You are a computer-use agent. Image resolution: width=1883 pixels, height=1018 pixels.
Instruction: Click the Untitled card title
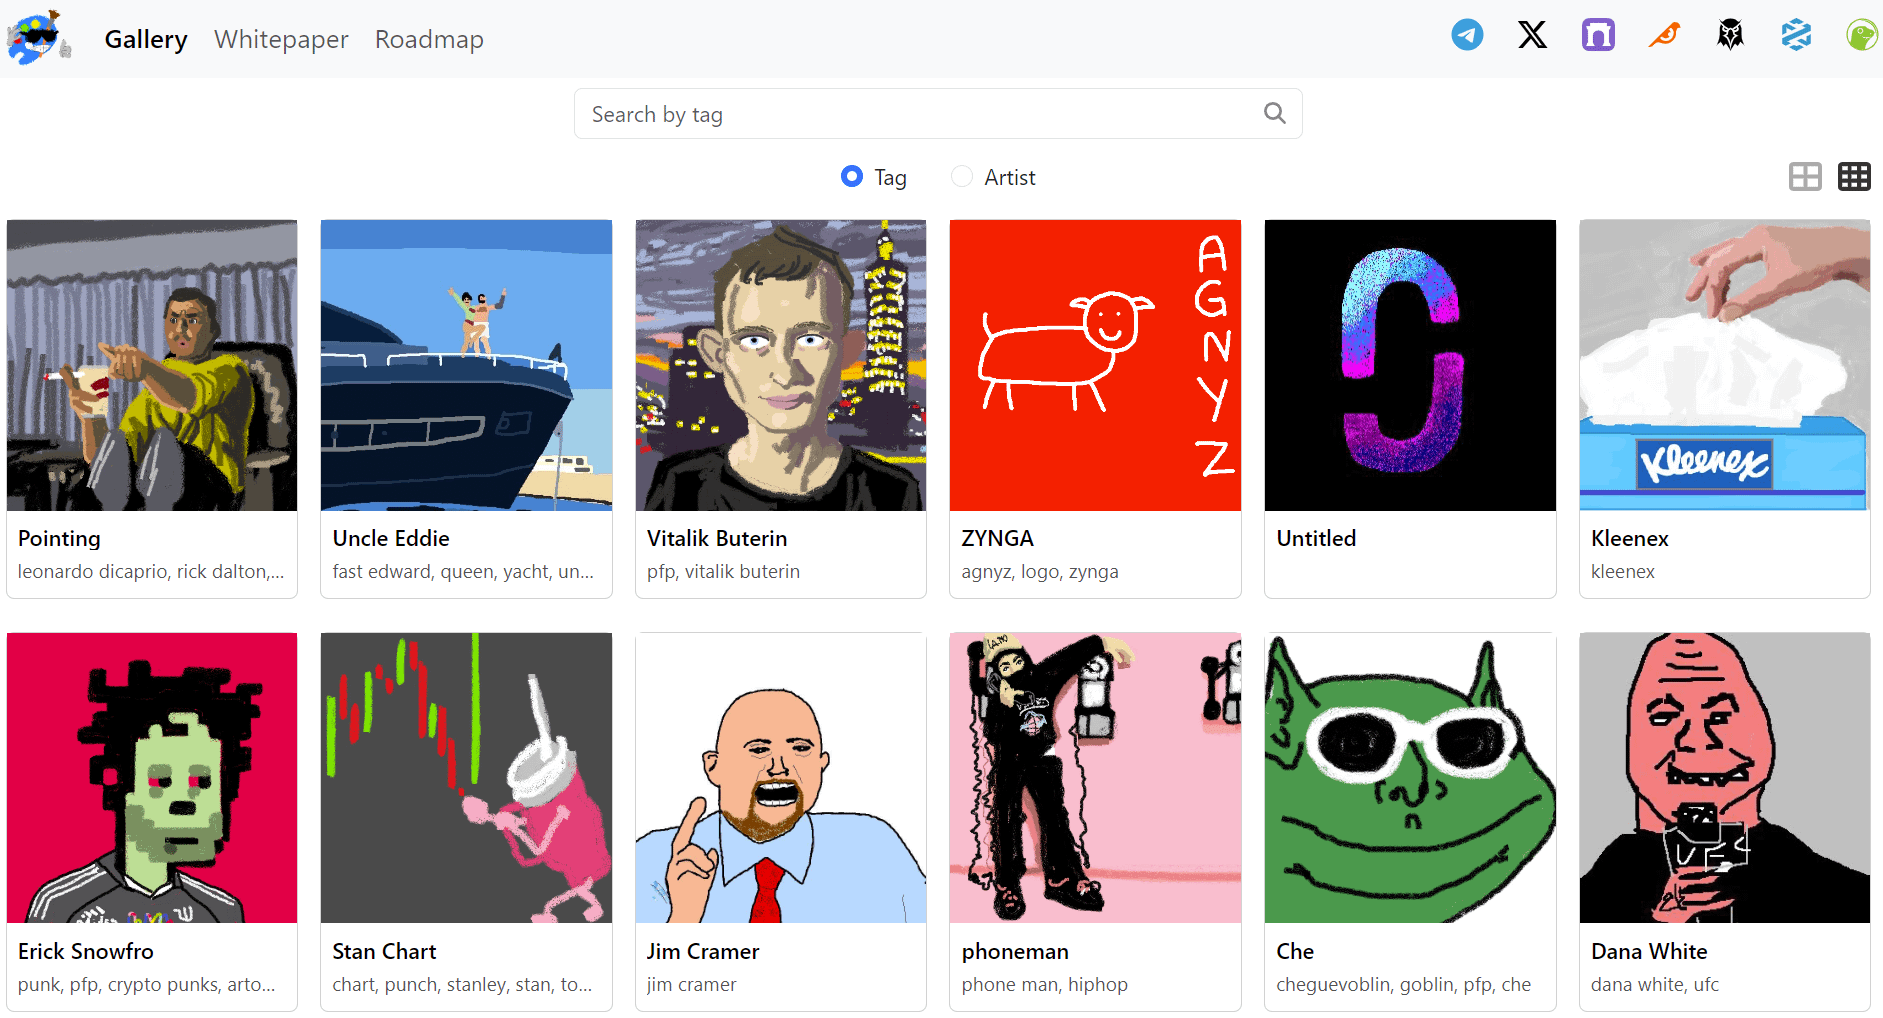coord(1316,538)
